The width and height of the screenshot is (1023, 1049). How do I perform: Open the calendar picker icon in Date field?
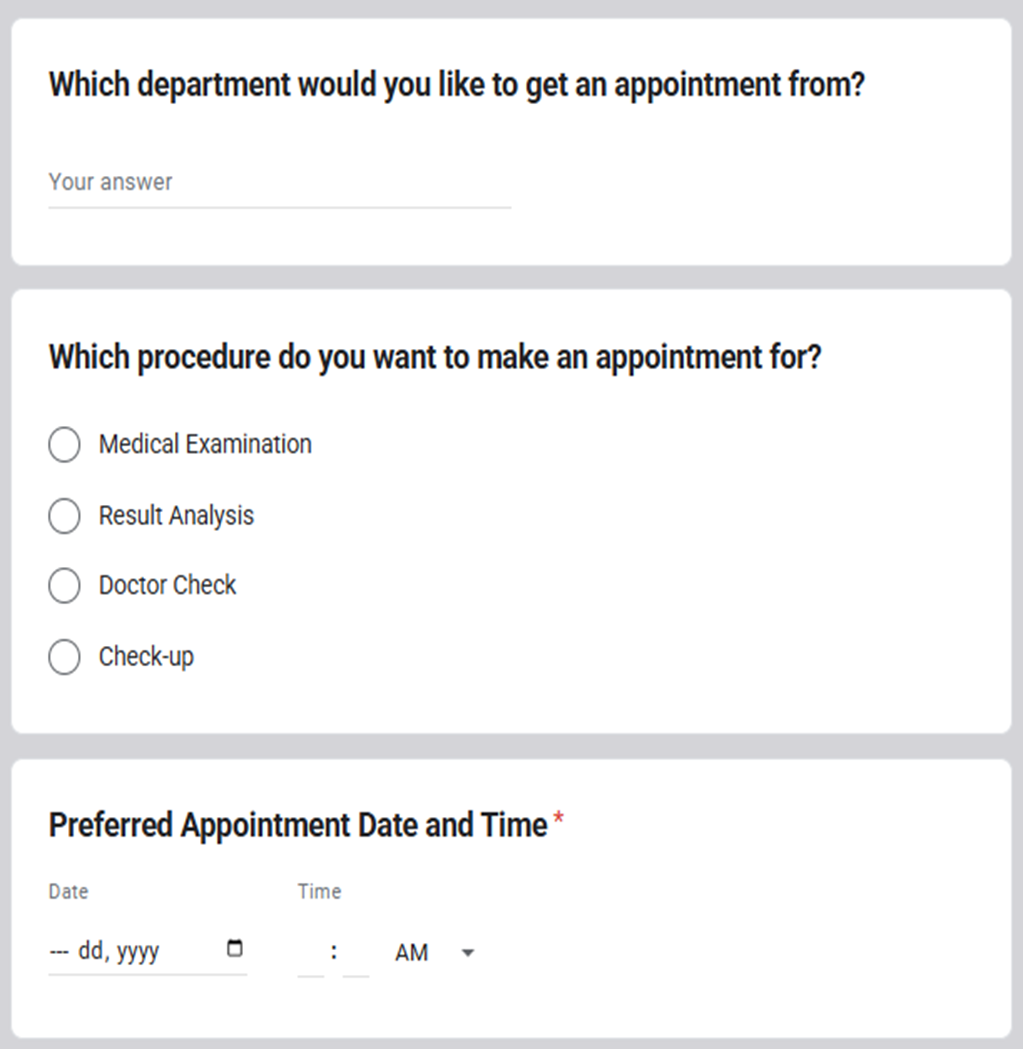point(235,948)
